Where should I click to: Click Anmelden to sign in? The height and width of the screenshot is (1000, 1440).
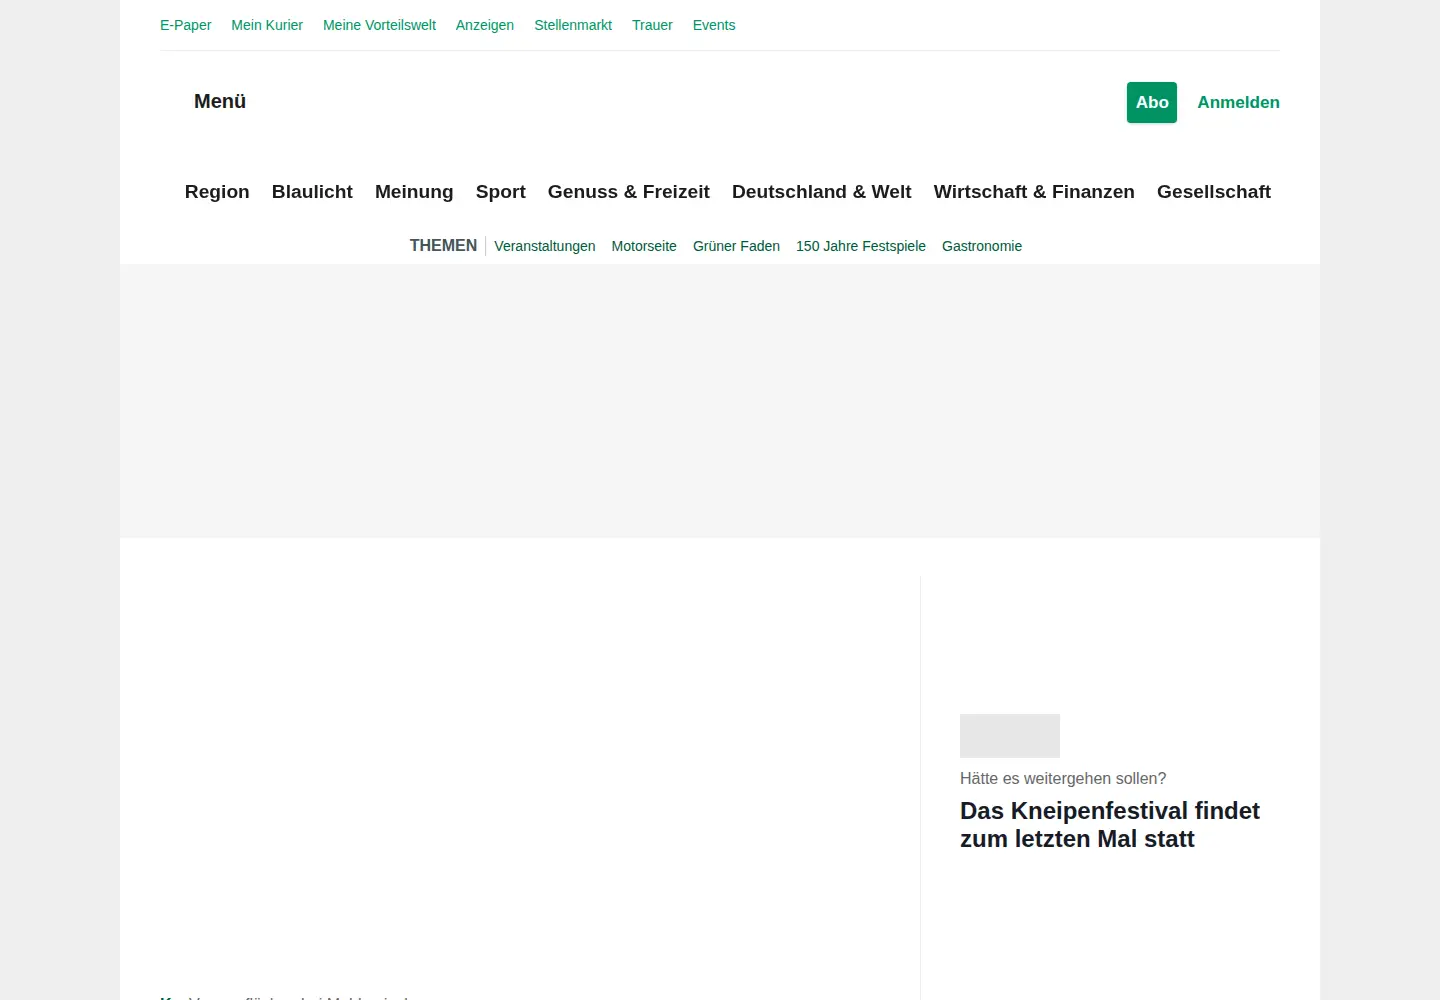pos(1238,102)
